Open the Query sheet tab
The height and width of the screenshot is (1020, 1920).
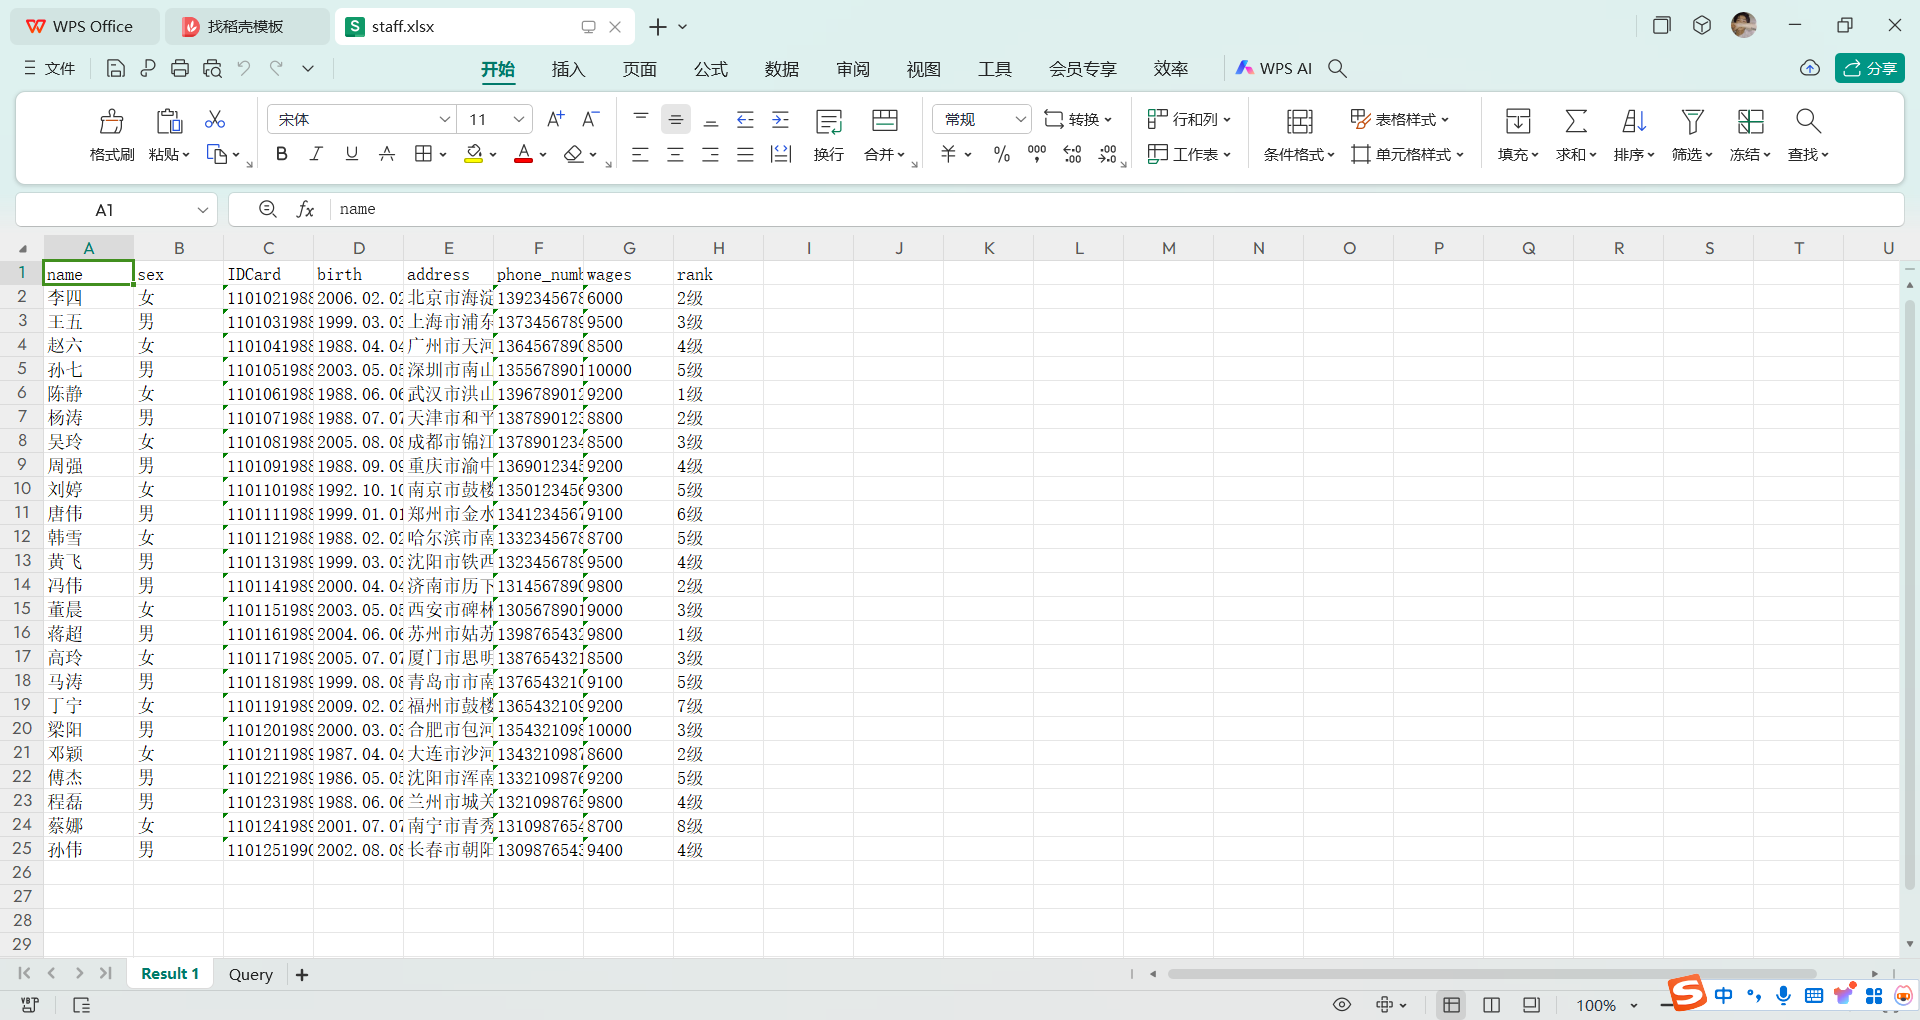[250, 974]
